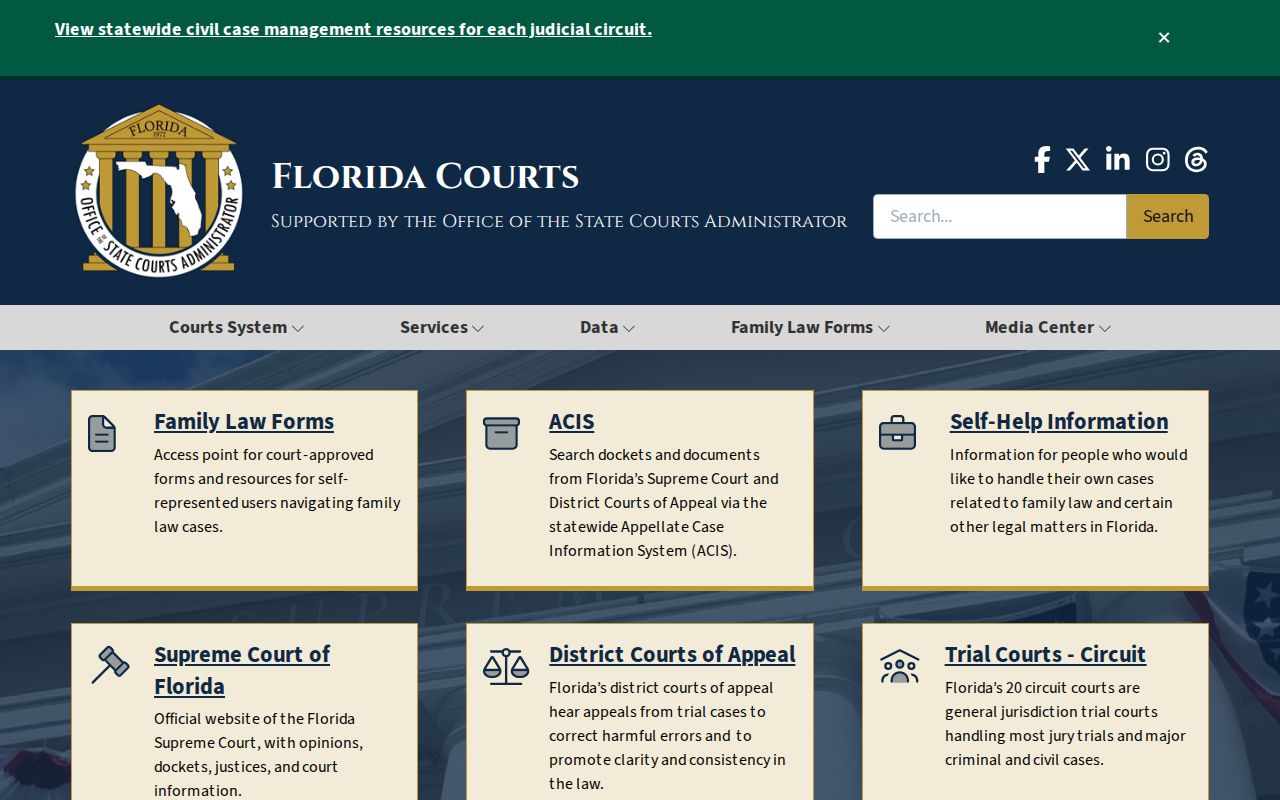This screenshot has width=1280, height=800.
Task: Click the briefcase icon beside Self-Help Information
Action: click(x=897, y=433)
